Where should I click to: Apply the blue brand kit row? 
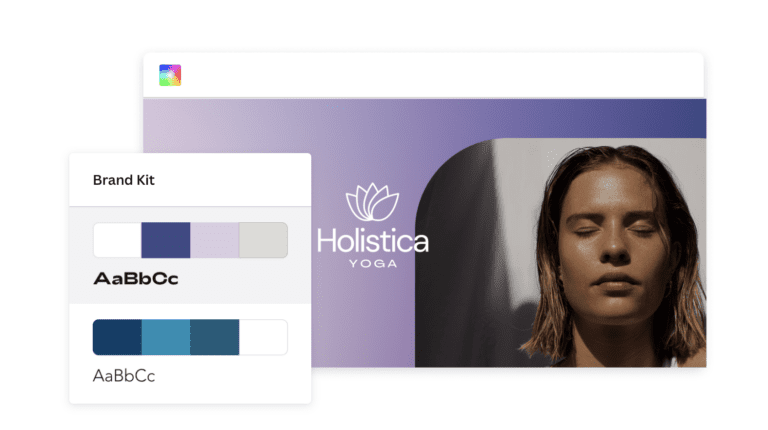pos(190,353)
